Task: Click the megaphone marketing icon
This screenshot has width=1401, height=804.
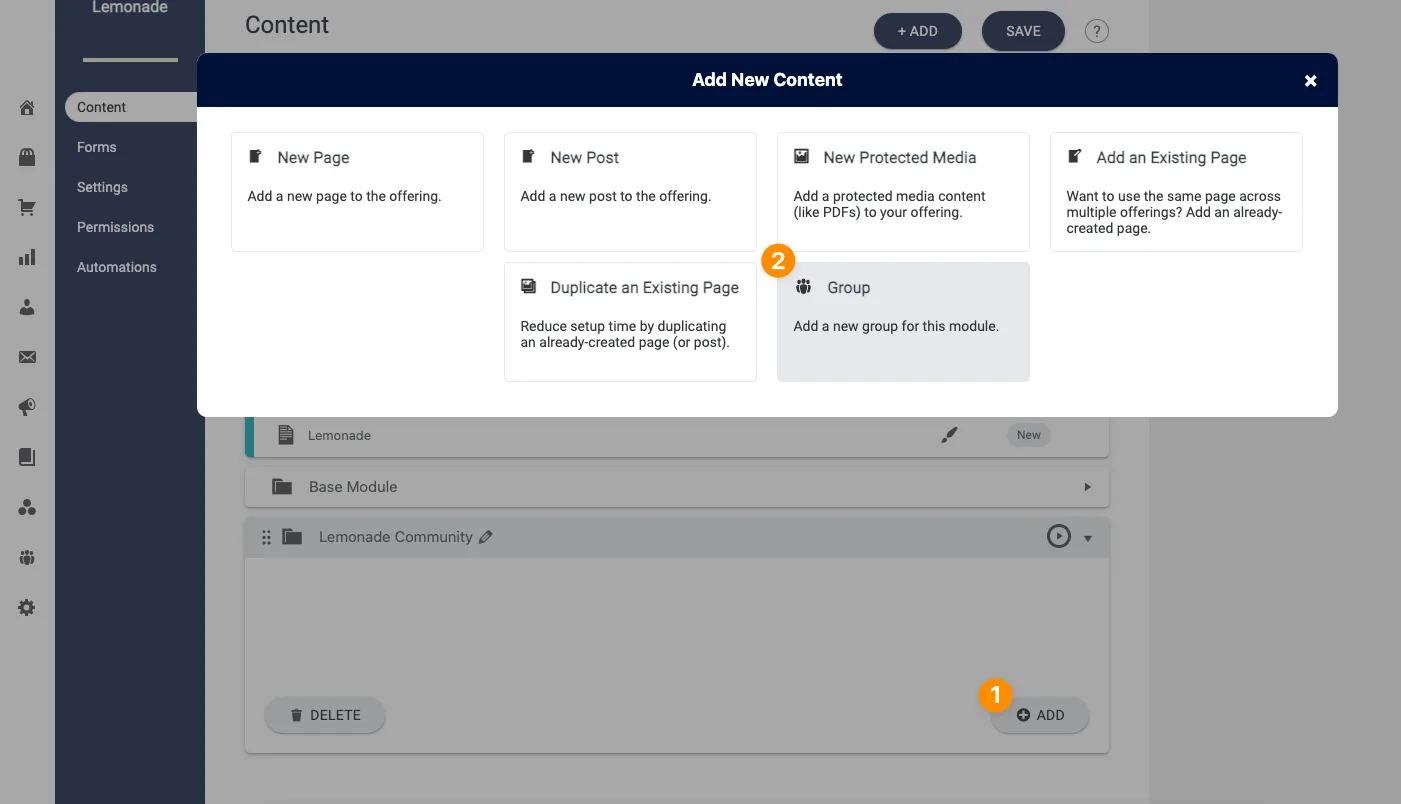Action: [27, 407]
